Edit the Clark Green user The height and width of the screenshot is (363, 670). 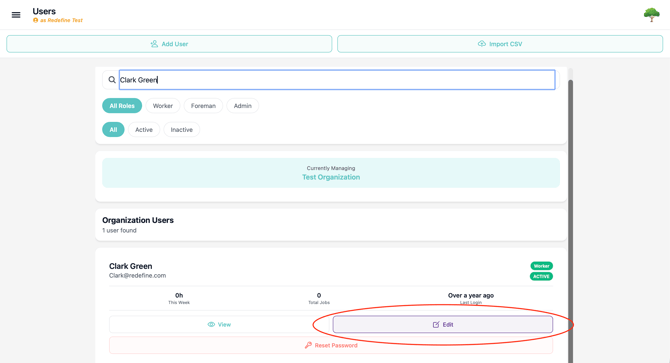click(443, 325)
